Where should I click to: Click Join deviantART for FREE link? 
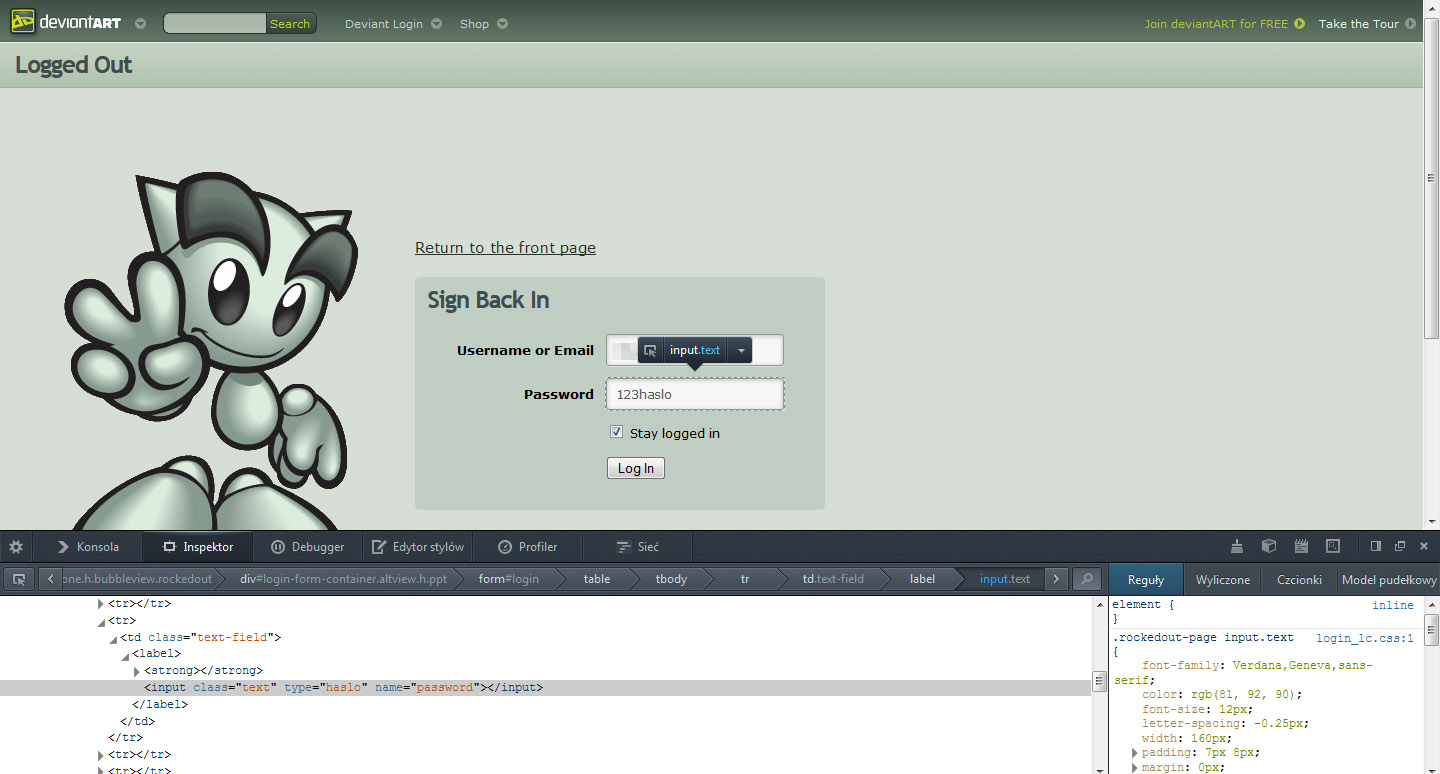[1216, 23]
